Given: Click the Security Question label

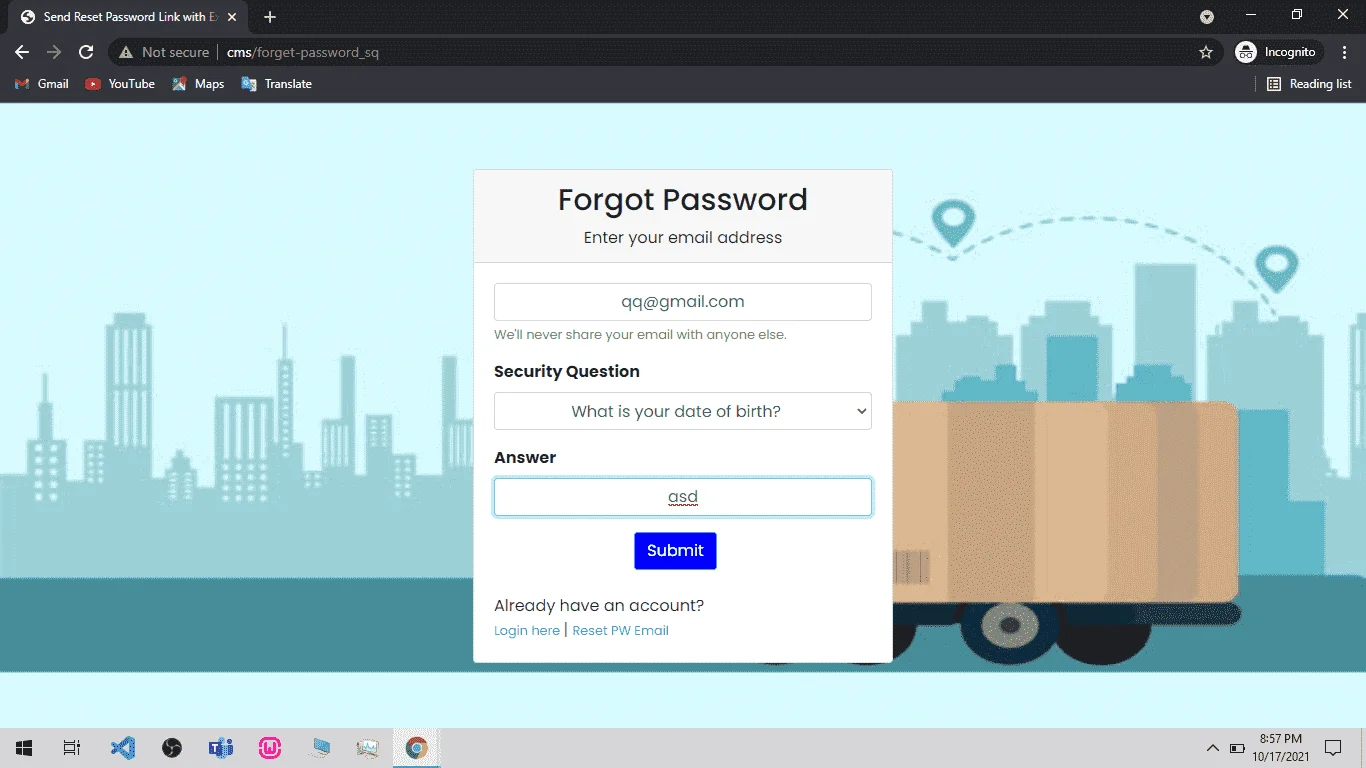Looking at the screenshot, I should (567, 371).
